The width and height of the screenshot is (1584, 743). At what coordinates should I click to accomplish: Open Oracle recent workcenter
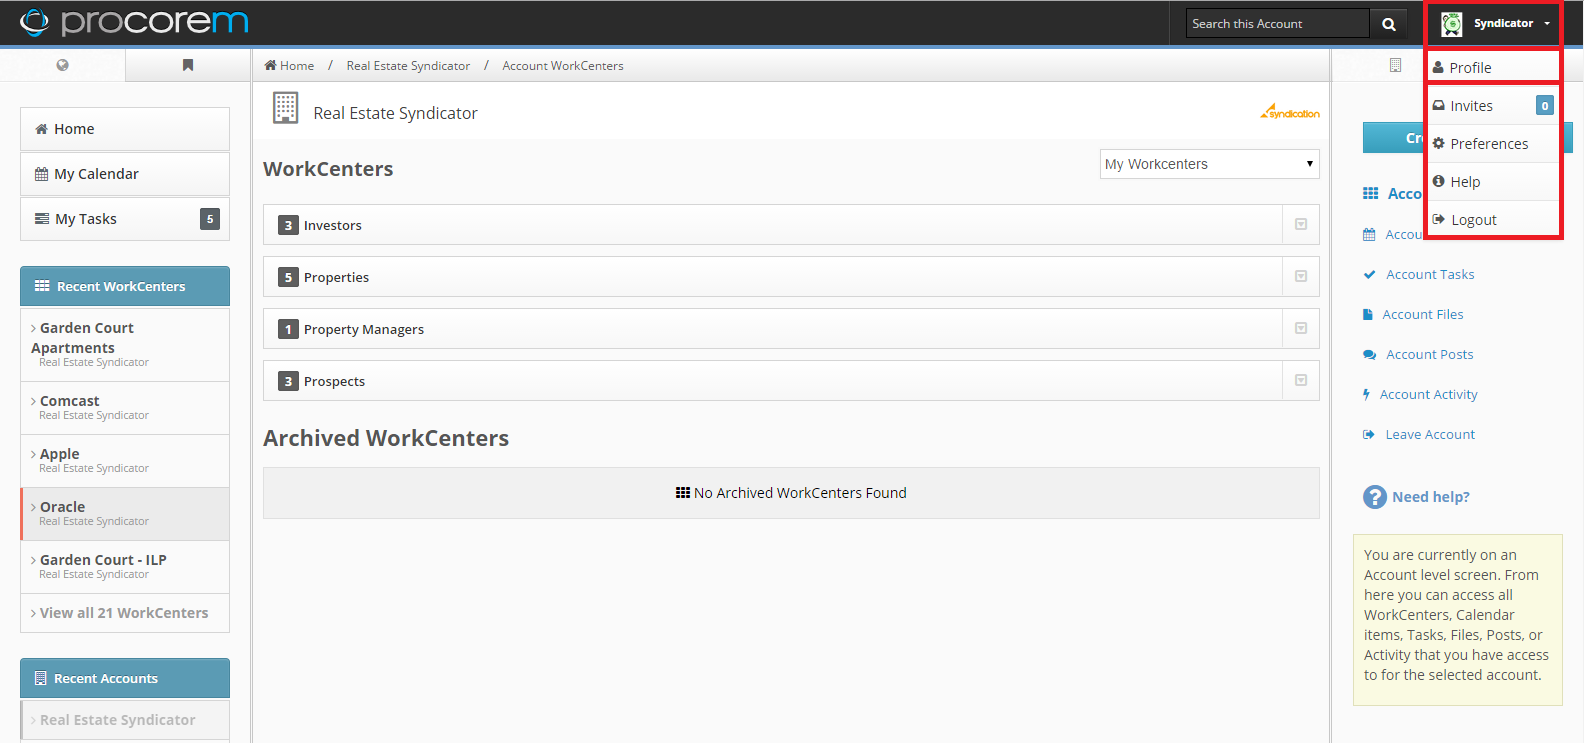tap(125, 514)
